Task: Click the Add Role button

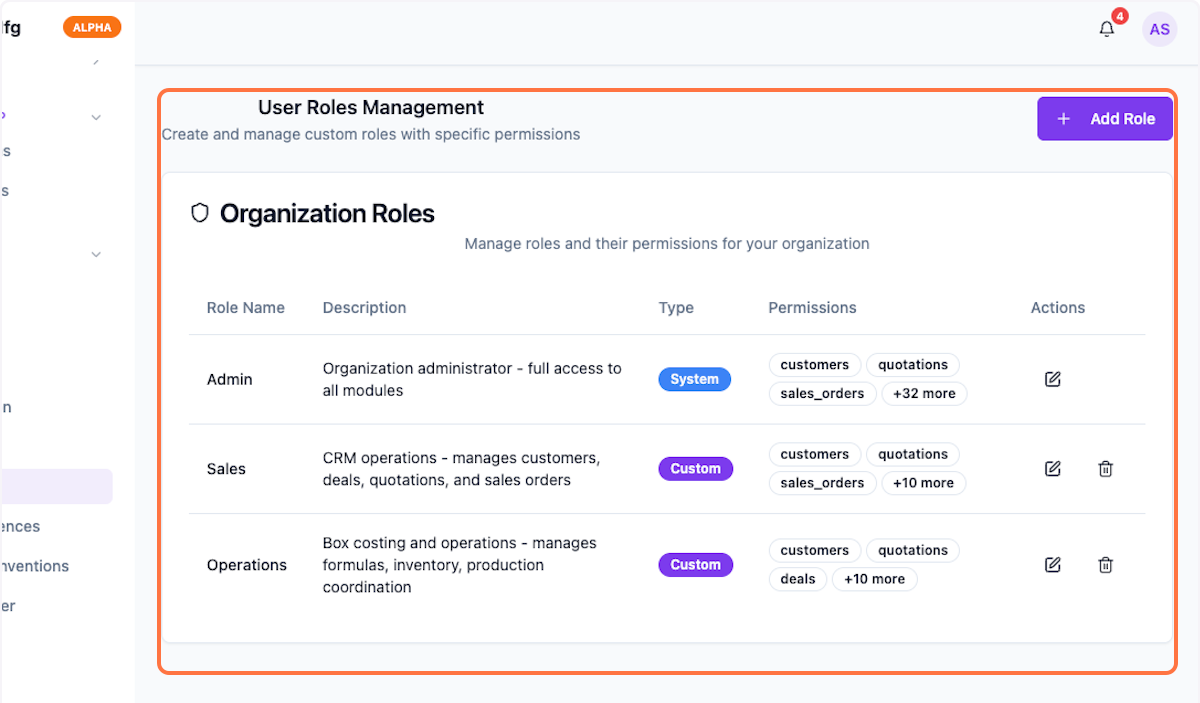Action: [x=1104, y=119]
